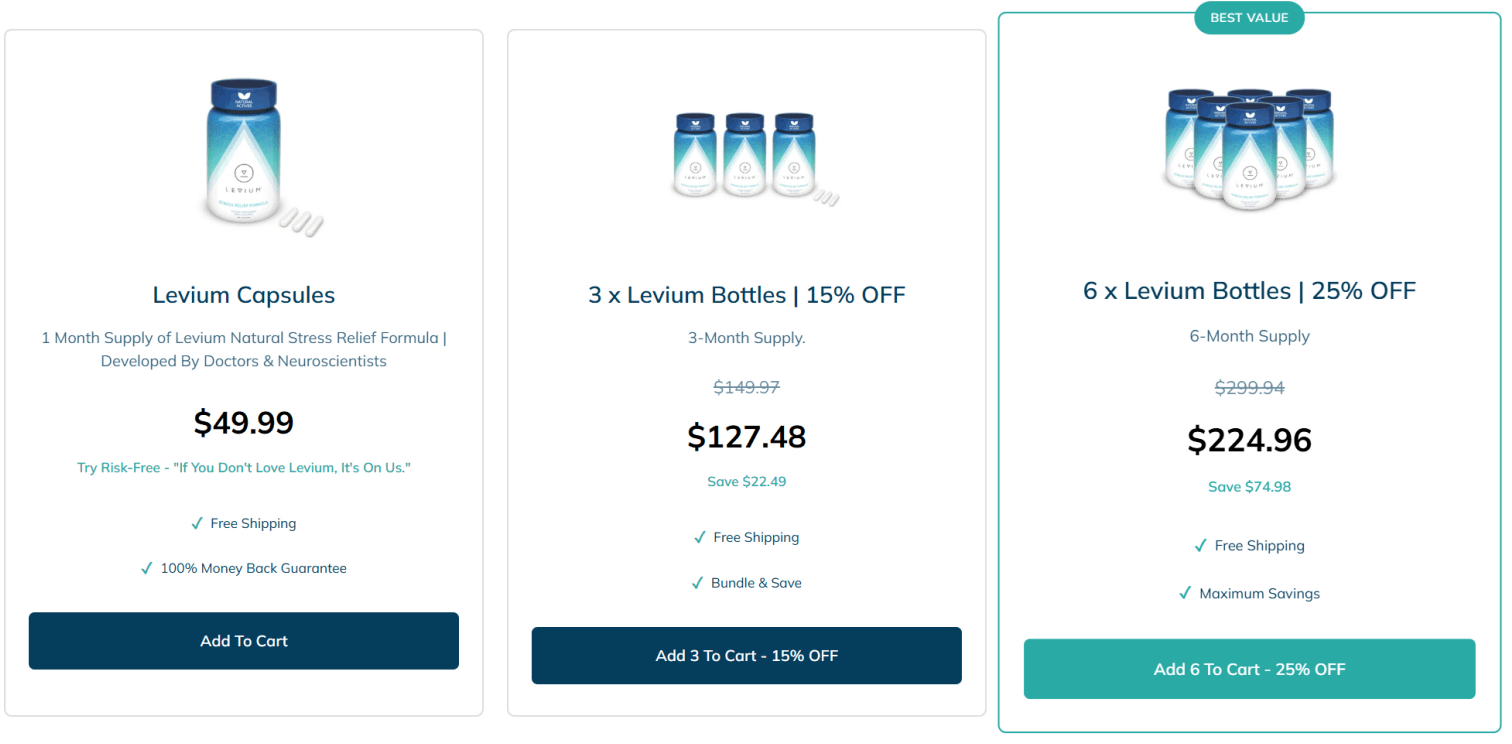Click the Levium Capsules title
The image size is (1512, 744).
click(x=243, y=295)
